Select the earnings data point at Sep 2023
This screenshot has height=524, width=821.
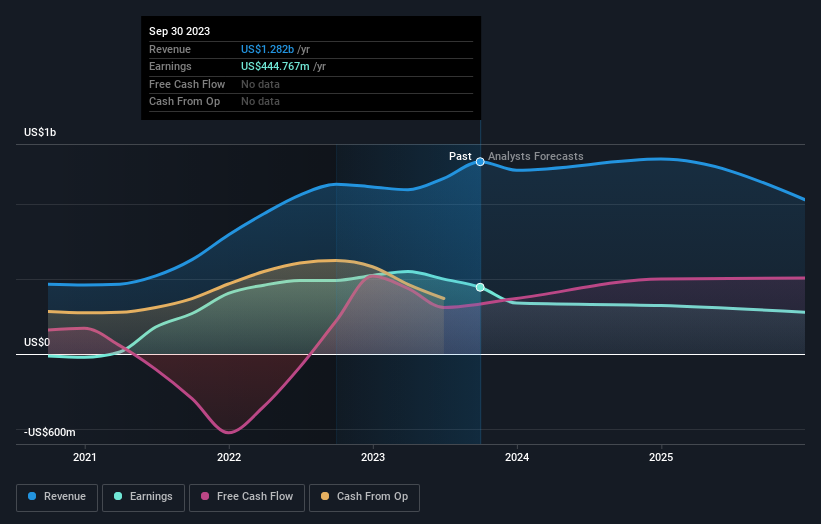click(480, 287)
